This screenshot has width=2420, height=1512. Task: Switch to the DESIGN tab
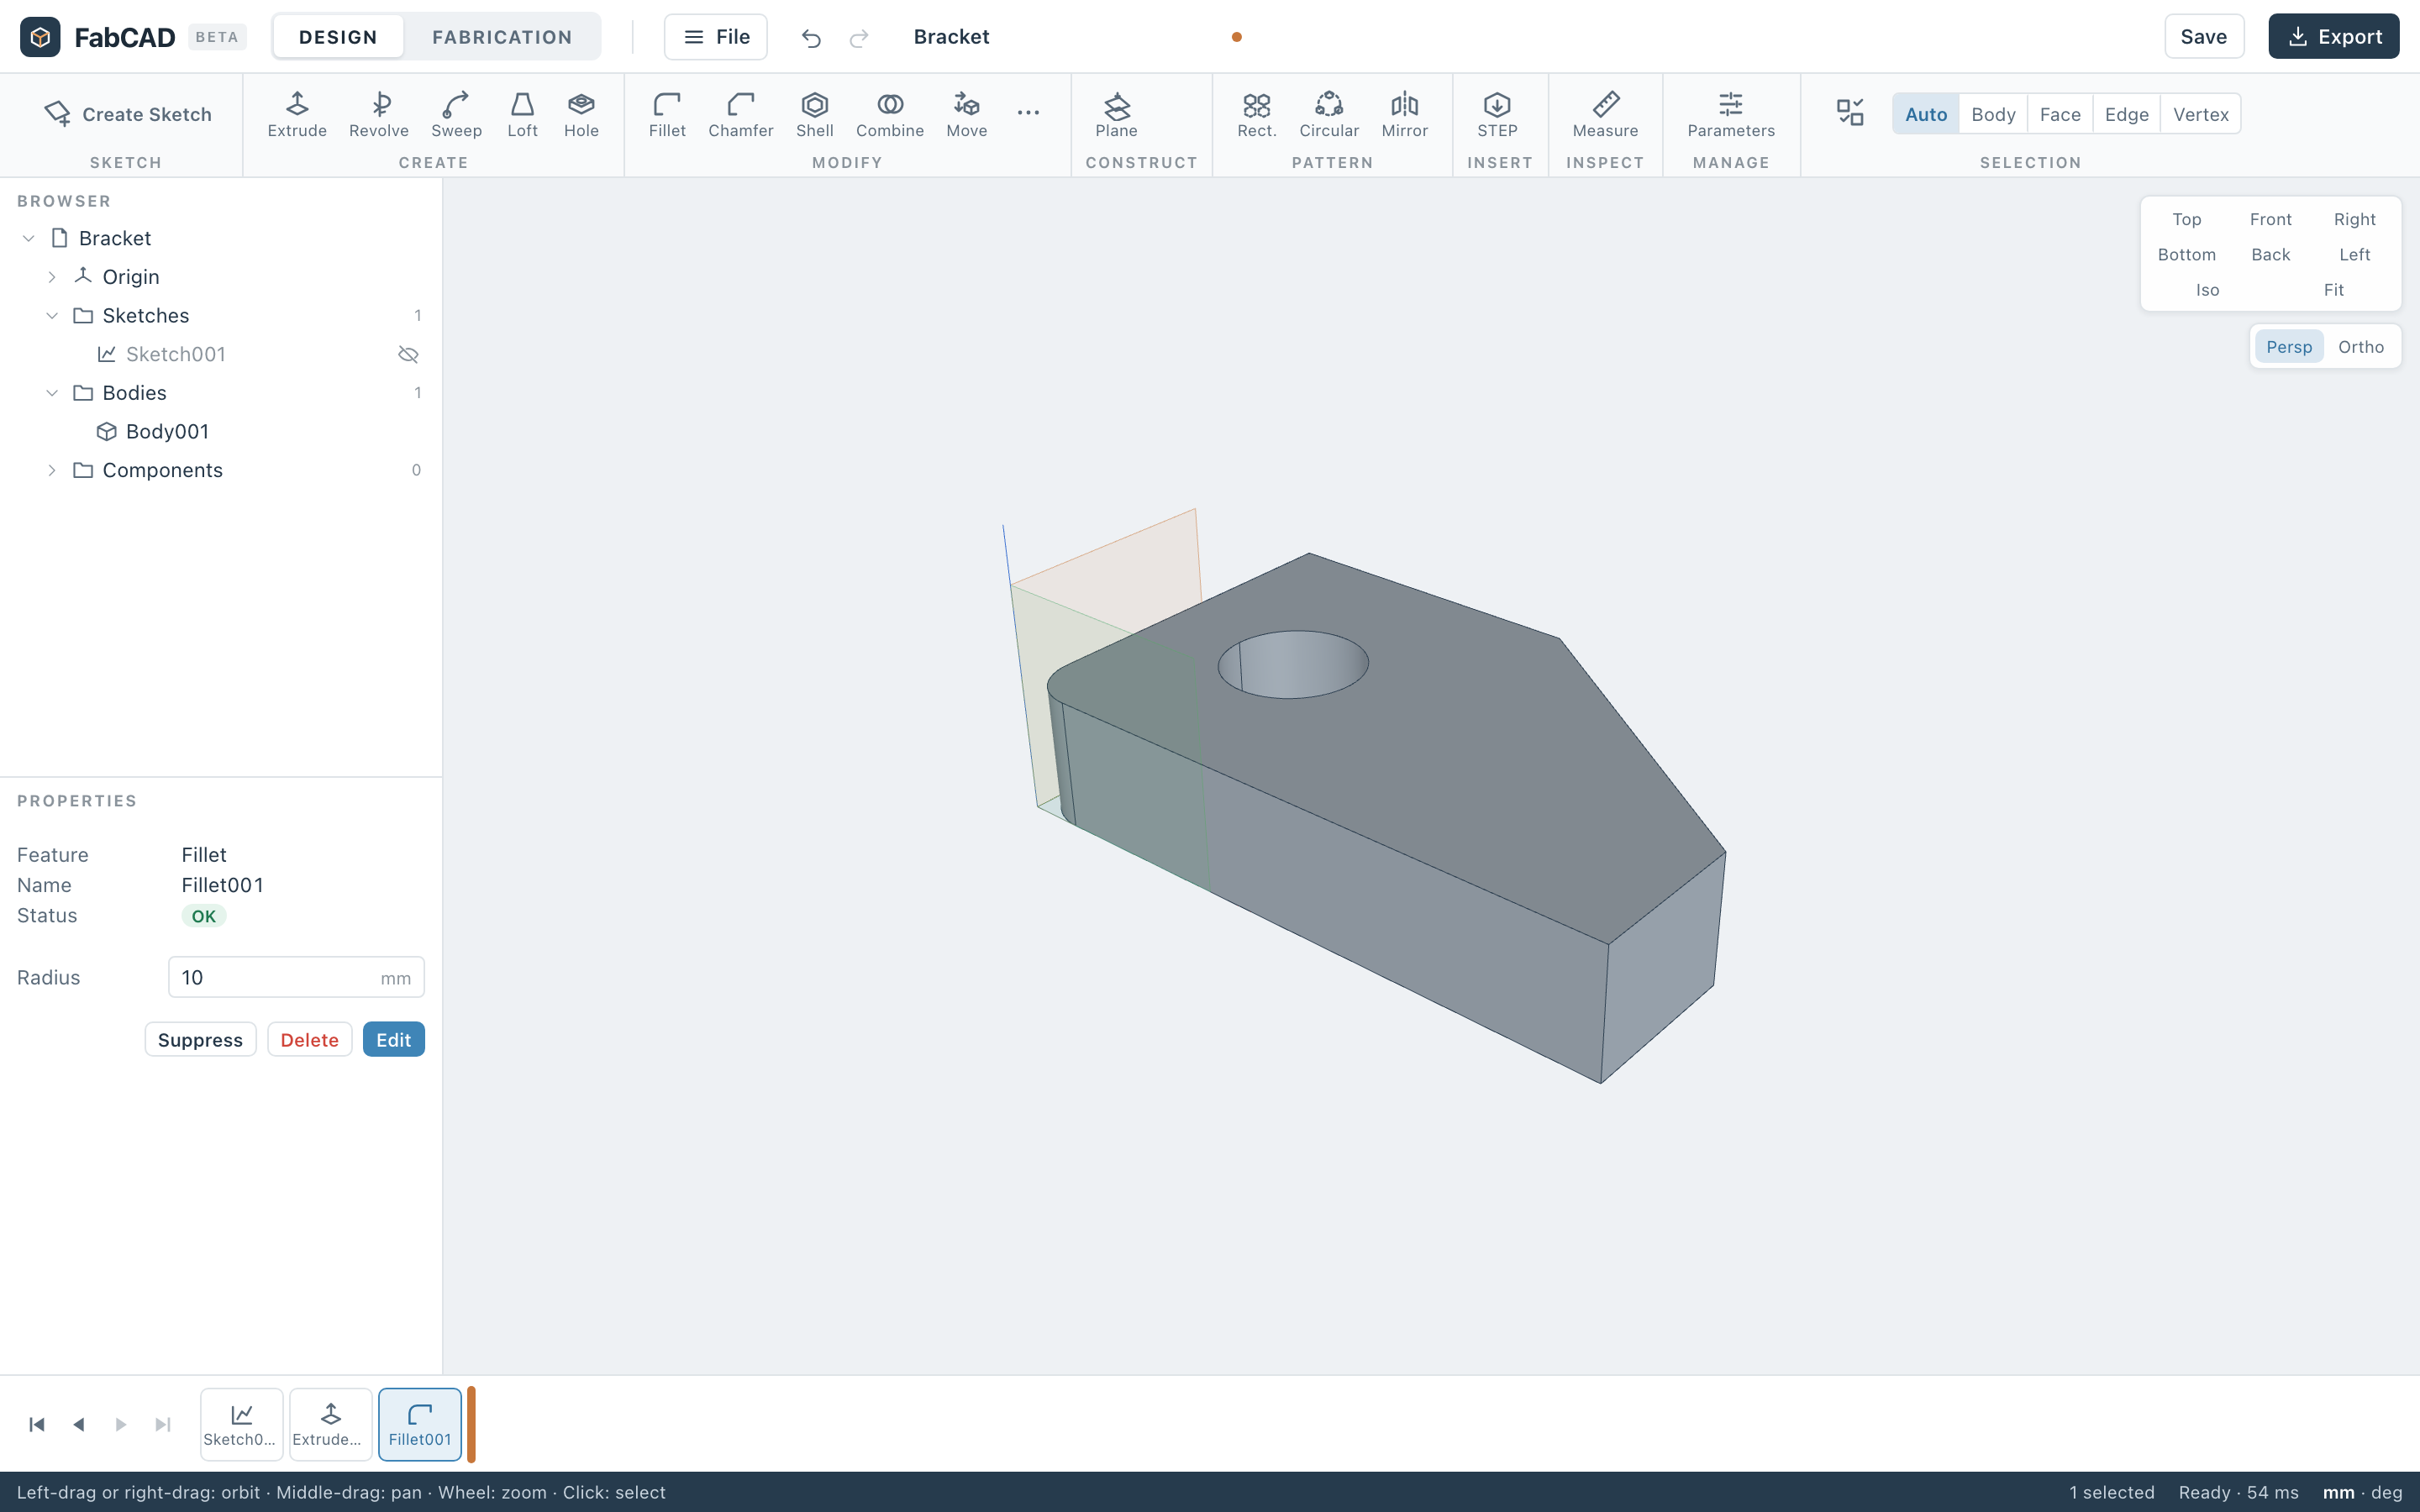coord(338,37)
